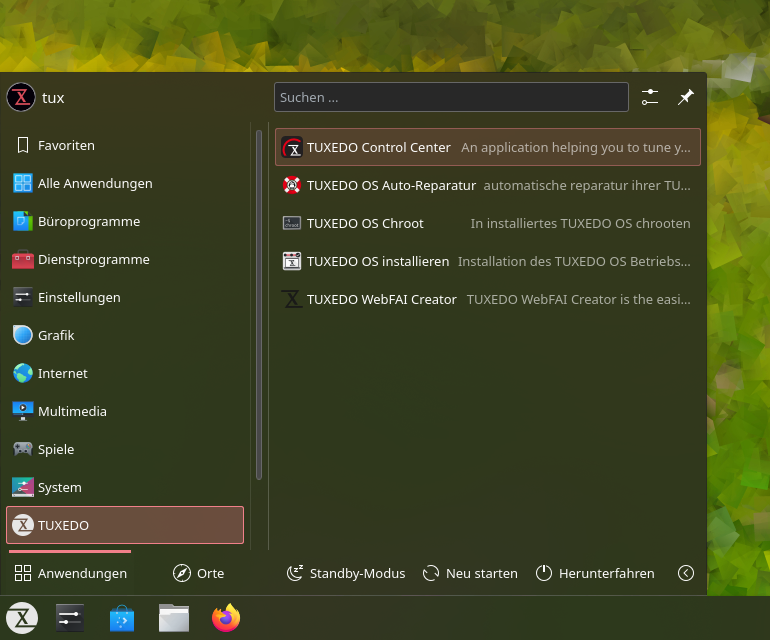This screenshot has width=770, height=640.
Task: Open the Spiele category
Action: (x=125, y=449)
